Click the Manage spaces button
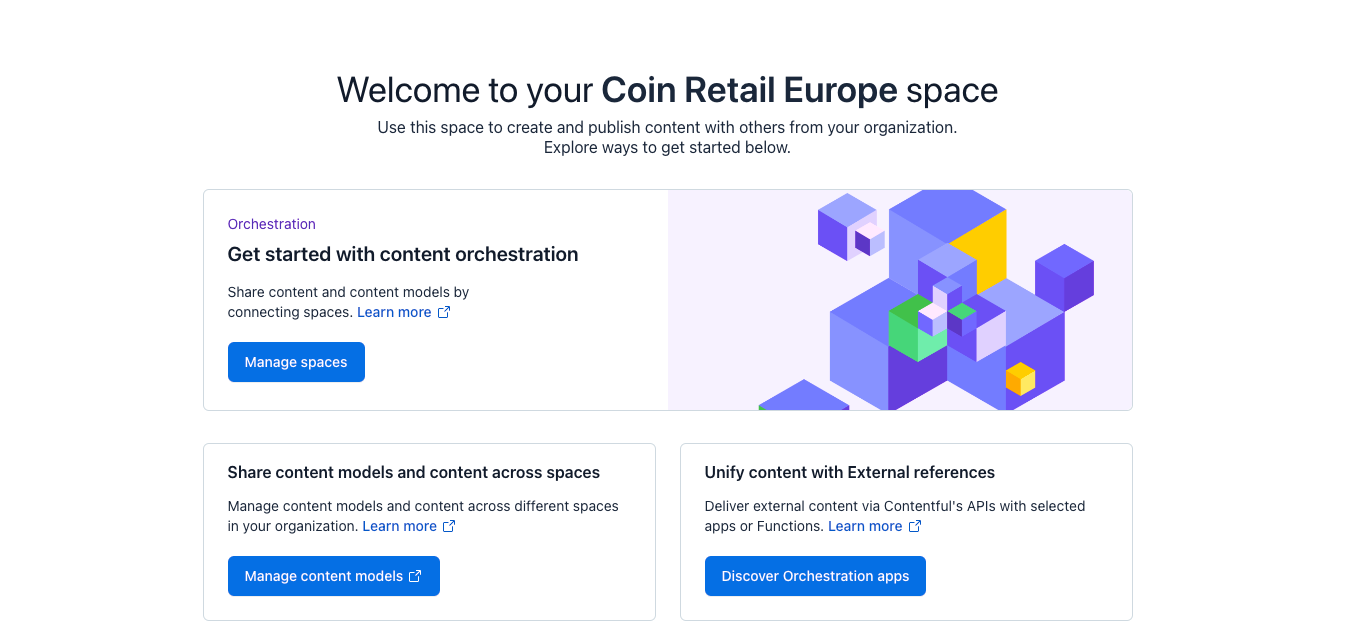This screenshot has height=642, width=1356. coord(296,362)
